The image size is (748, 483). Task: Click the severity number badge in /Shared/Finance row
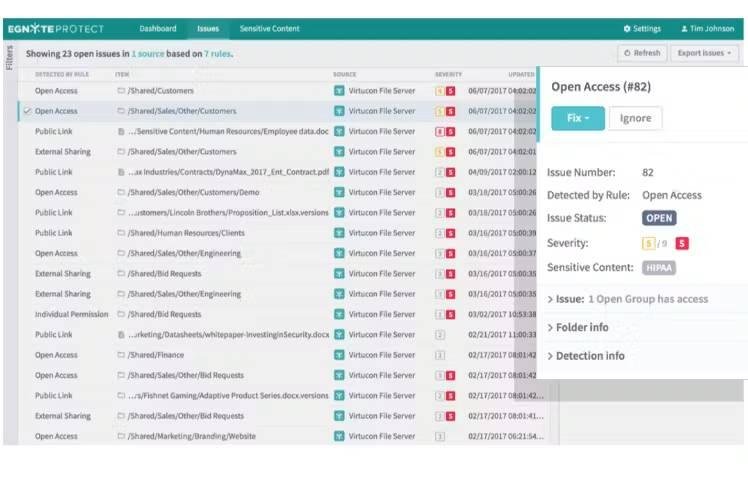(x=440, y=355)
